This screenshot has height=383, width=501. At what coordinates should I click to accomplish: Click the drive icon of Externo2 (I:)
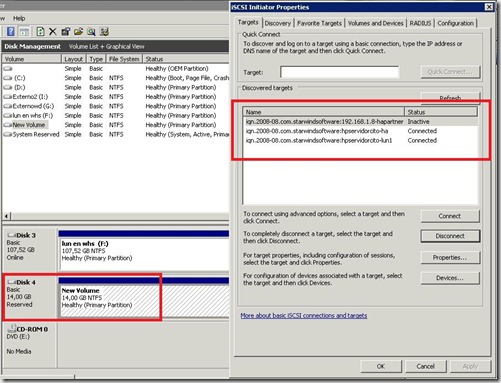coord(8,97)
